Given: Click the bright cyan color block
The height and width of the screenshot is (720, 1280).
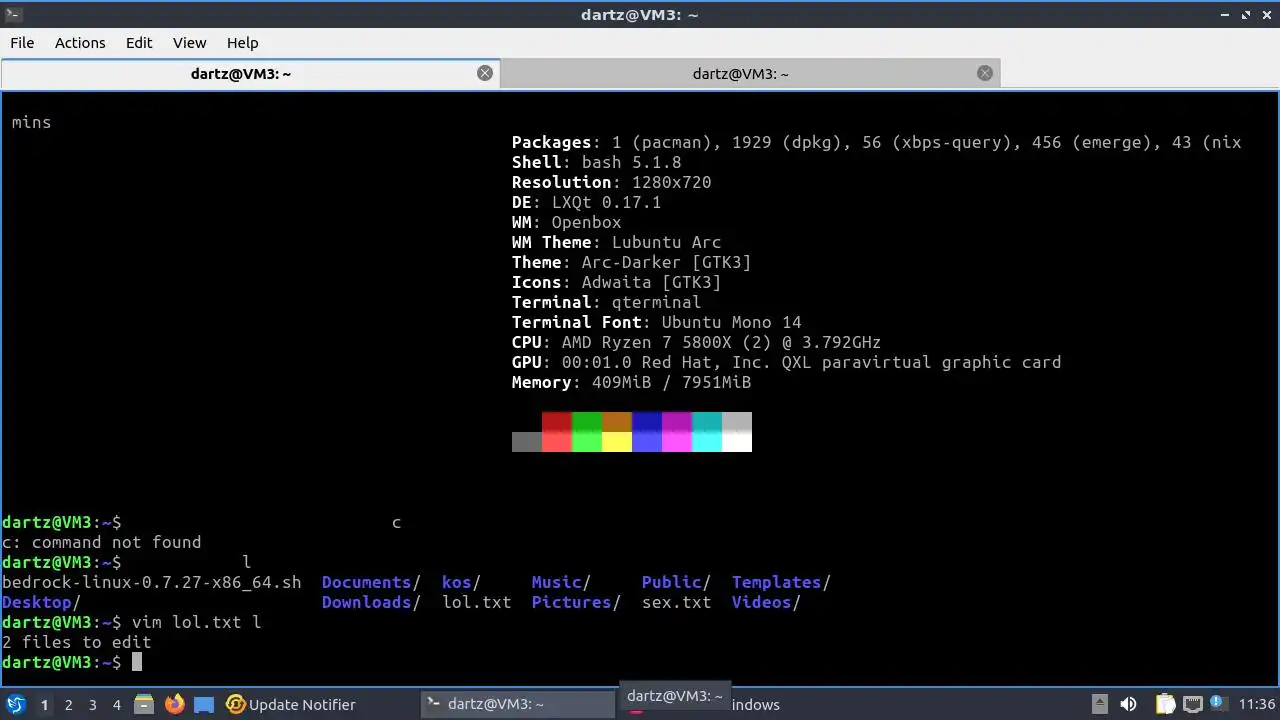Looking at the screenshot, I should 707,442.
